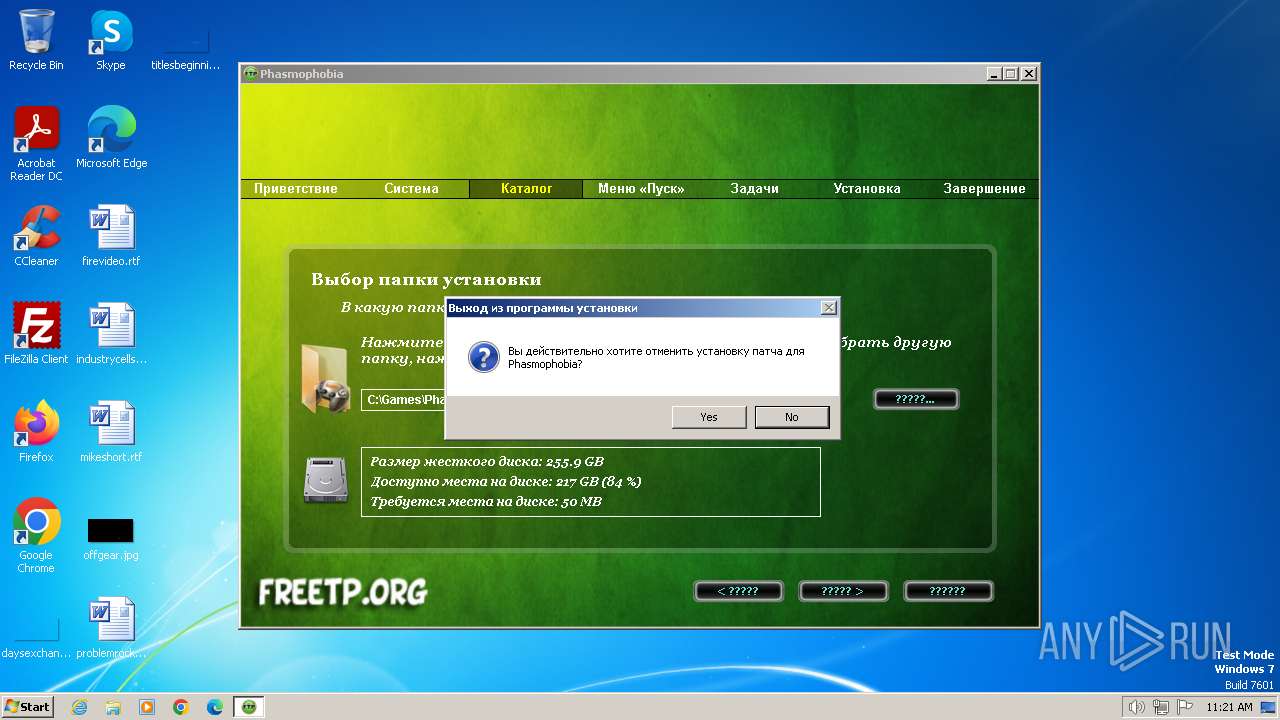Open the Windows Start menu

[x=27, y=706]
